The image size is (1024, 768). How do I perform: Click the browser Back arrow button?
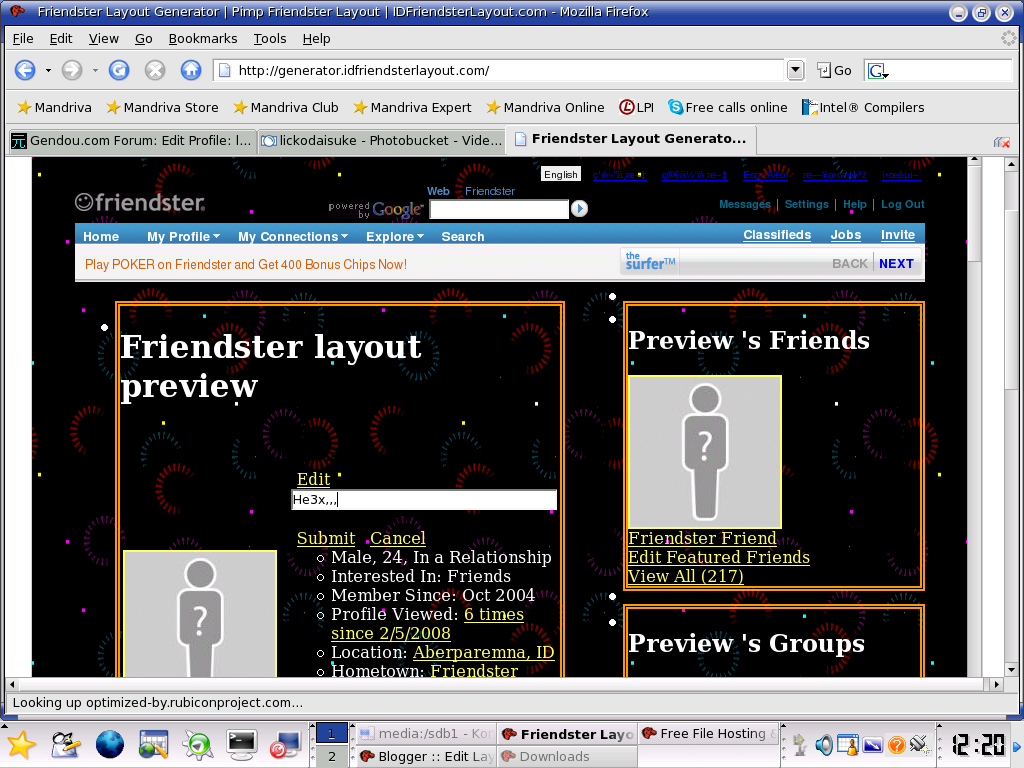coord(25,70)
